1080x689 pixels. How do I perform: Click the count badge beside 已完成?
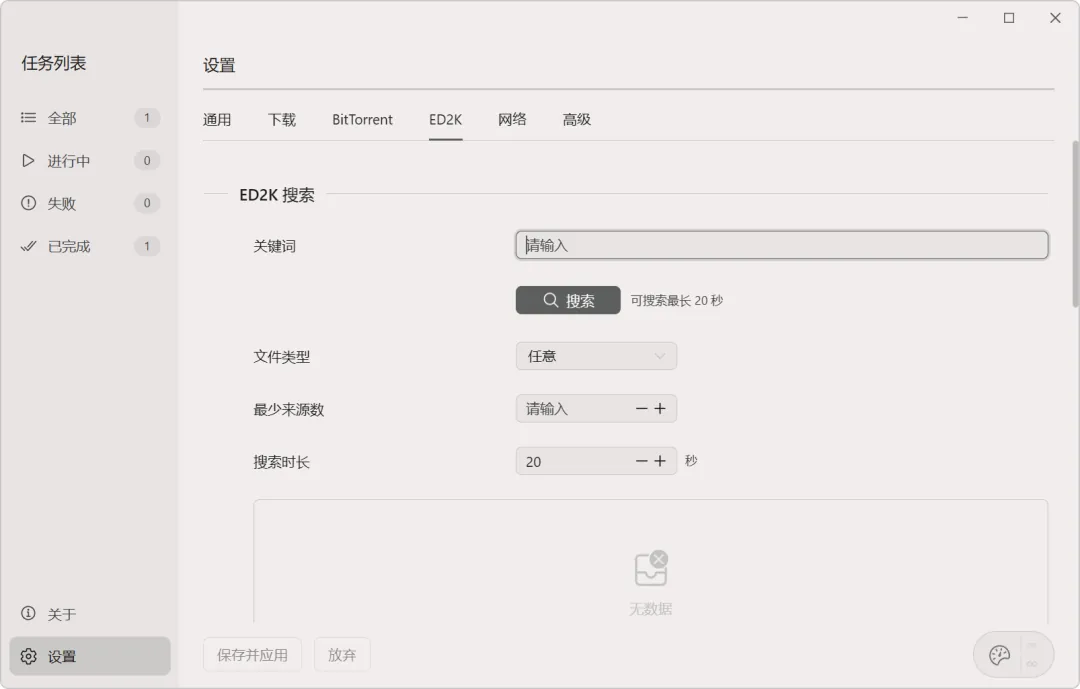[x=147, y=246]
